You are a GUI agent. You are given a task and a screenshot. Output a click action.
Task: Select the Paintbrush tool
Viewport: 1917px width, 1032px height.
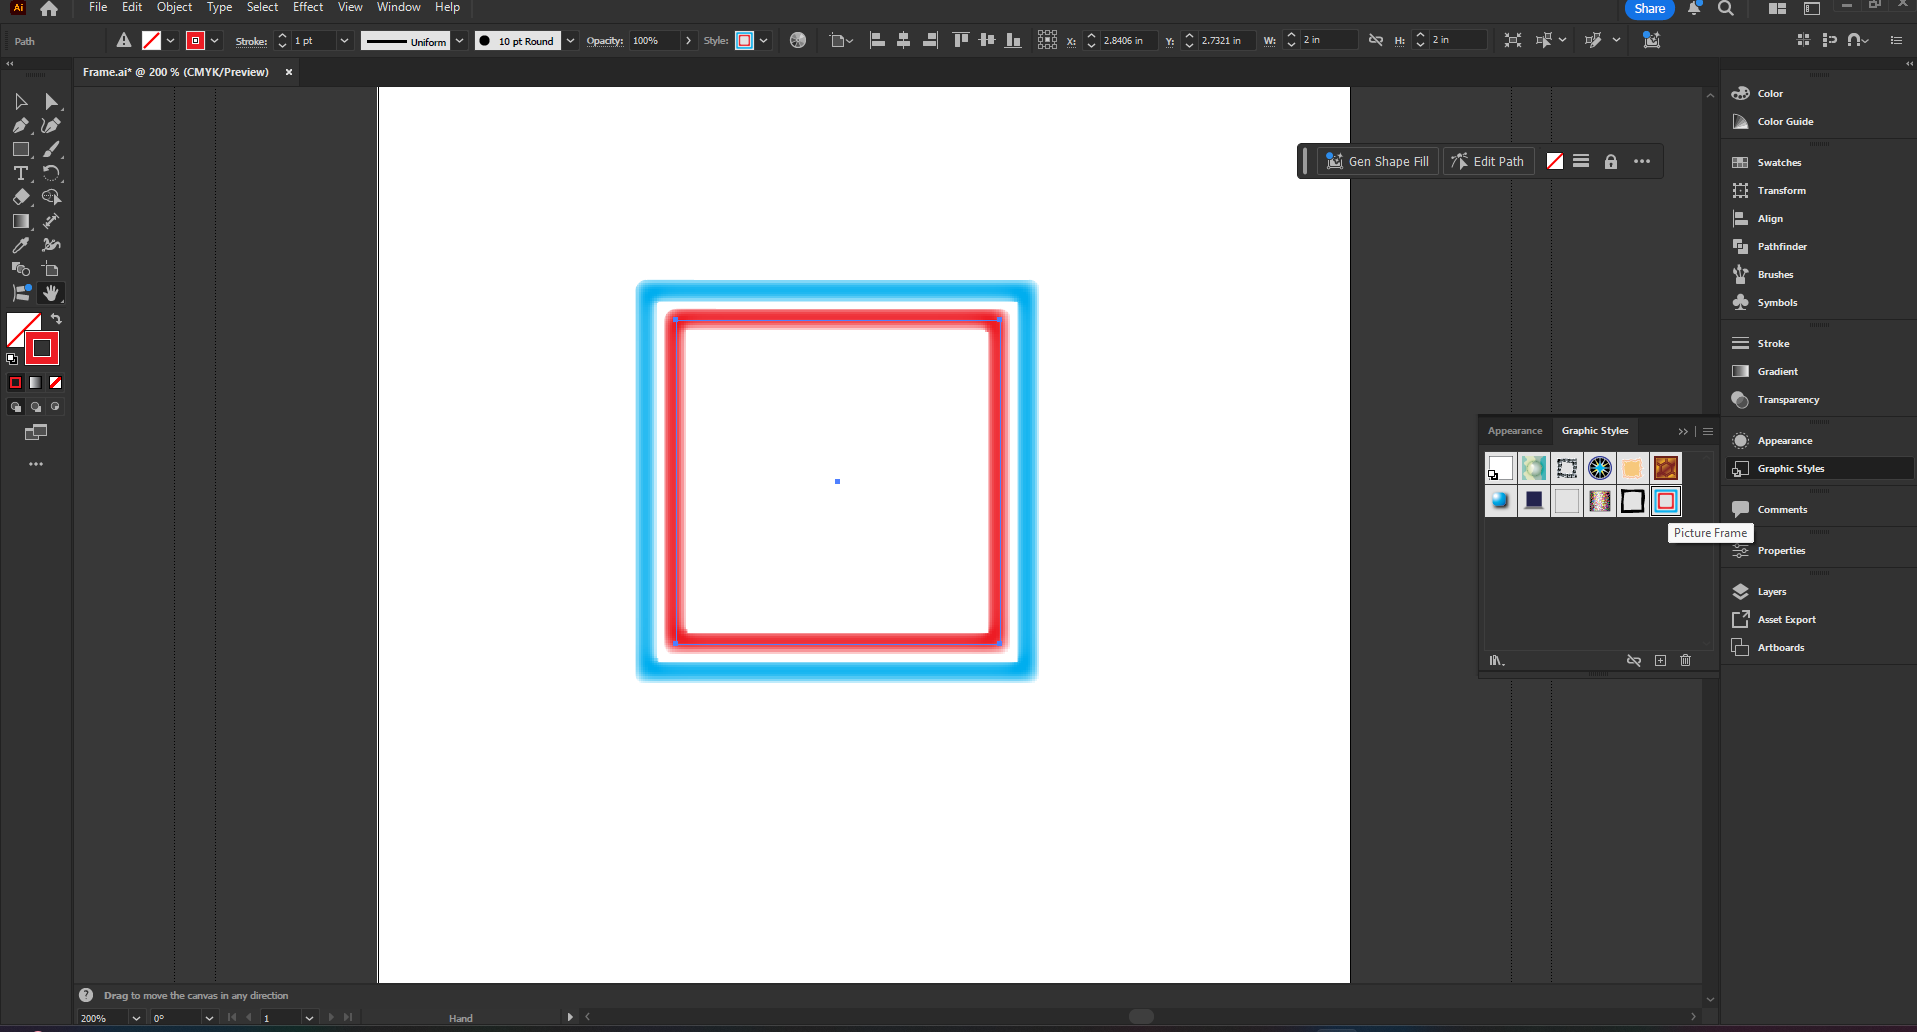coord(52,149)
